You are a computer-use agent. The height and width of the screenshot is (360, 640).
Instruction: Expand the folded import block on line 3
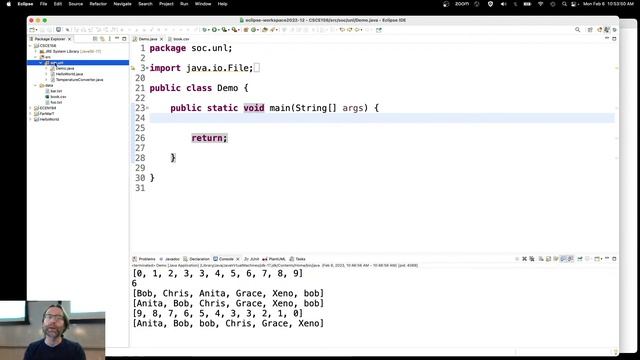pyautogui.click(x=147, y=68)
